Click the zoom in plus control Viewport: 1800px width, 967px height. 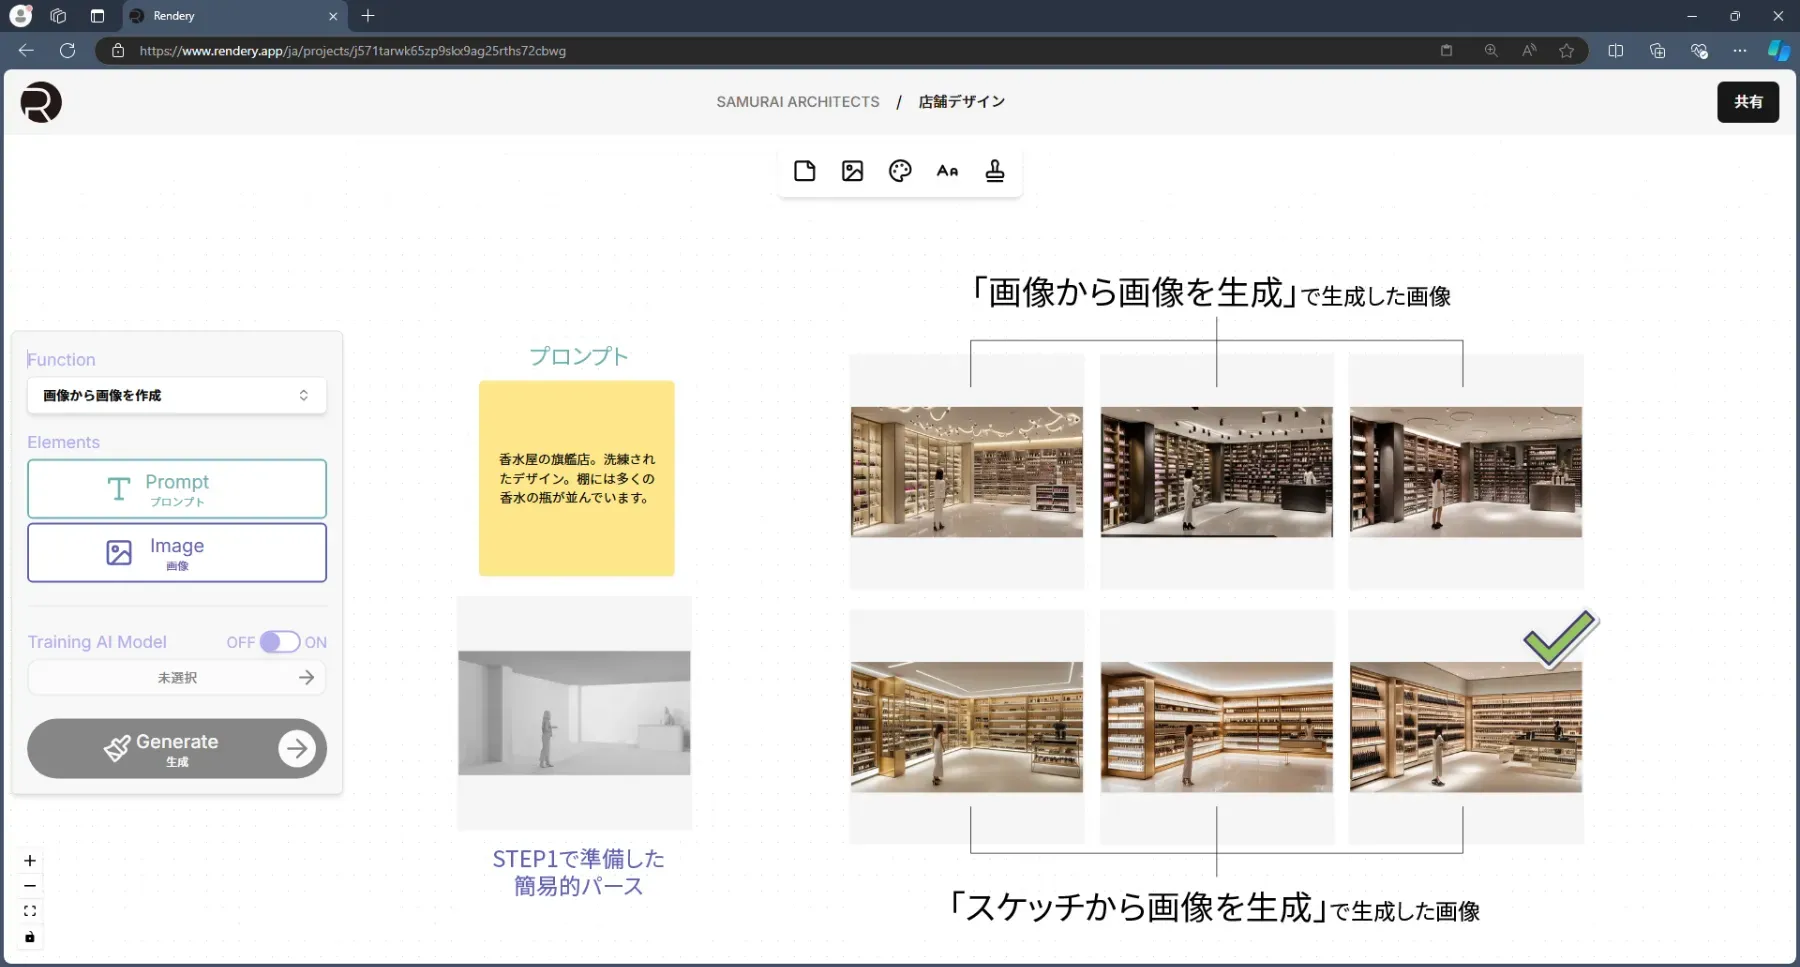pyautogui.click(x=29, y=860)
